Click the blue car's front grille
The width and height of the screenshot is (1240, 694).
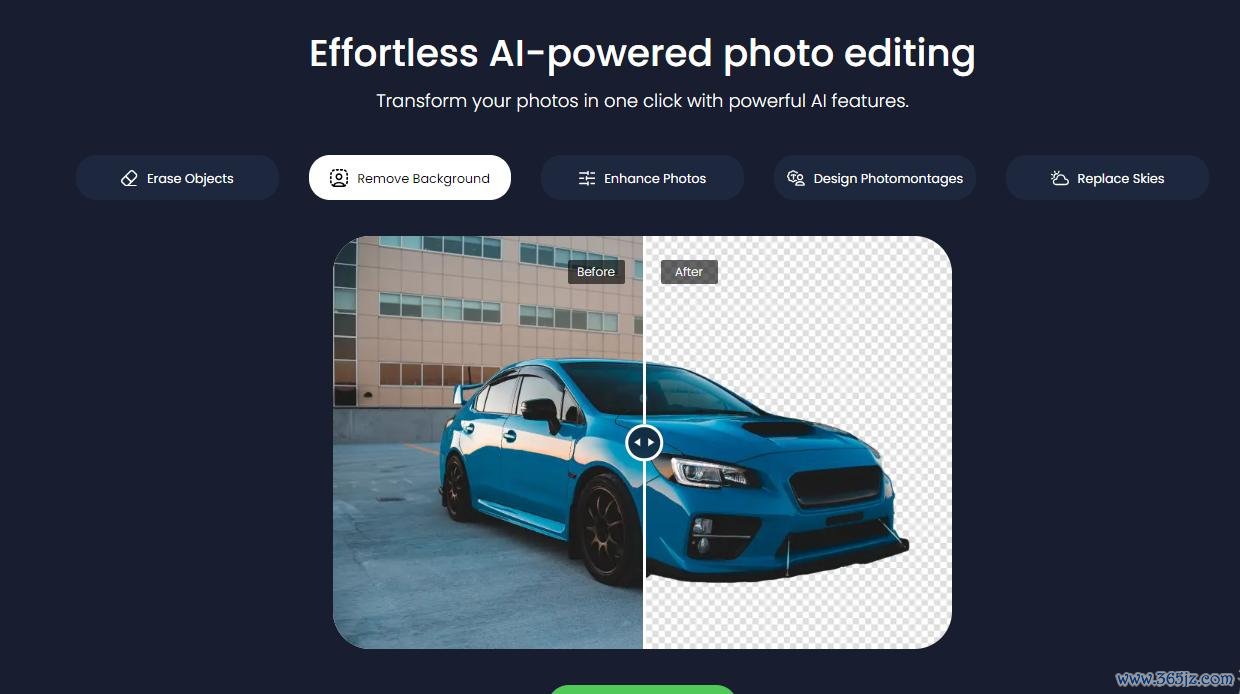point(836,487)
